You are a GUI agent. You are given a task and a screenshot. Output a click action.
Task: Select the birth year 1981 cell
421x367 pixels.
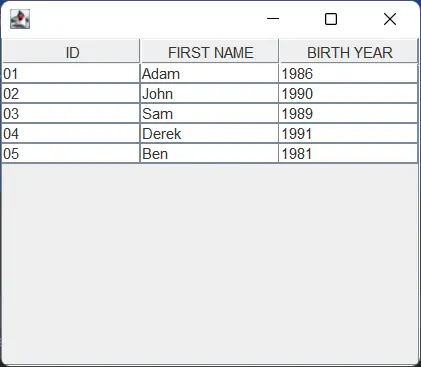click(348, 154)
